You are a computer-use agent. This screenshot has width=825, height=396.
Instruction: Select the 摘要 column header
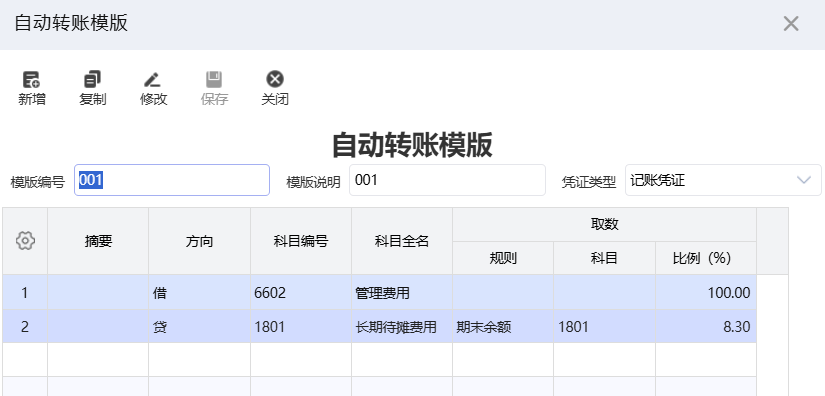(98, 241)
